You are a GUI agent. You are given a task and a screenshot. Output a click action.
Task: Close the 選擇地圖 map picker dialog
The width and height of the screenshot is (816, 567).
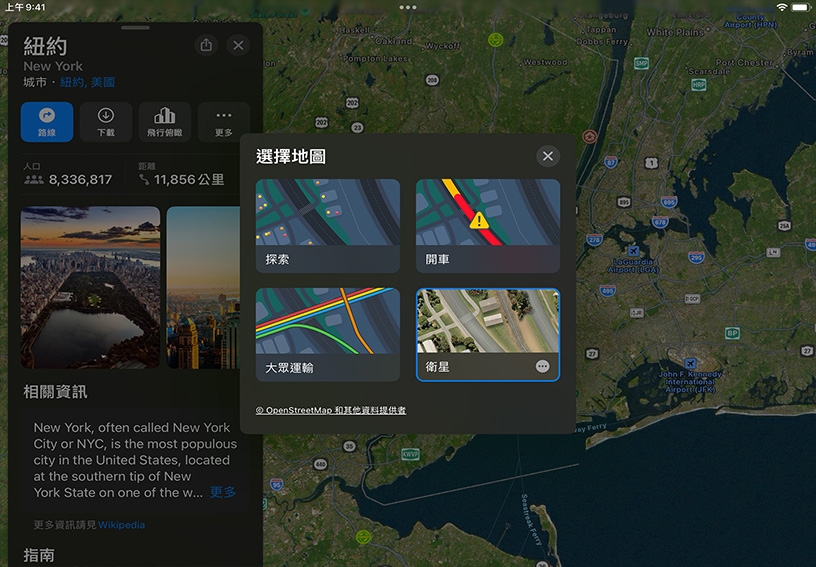(548, 156)
